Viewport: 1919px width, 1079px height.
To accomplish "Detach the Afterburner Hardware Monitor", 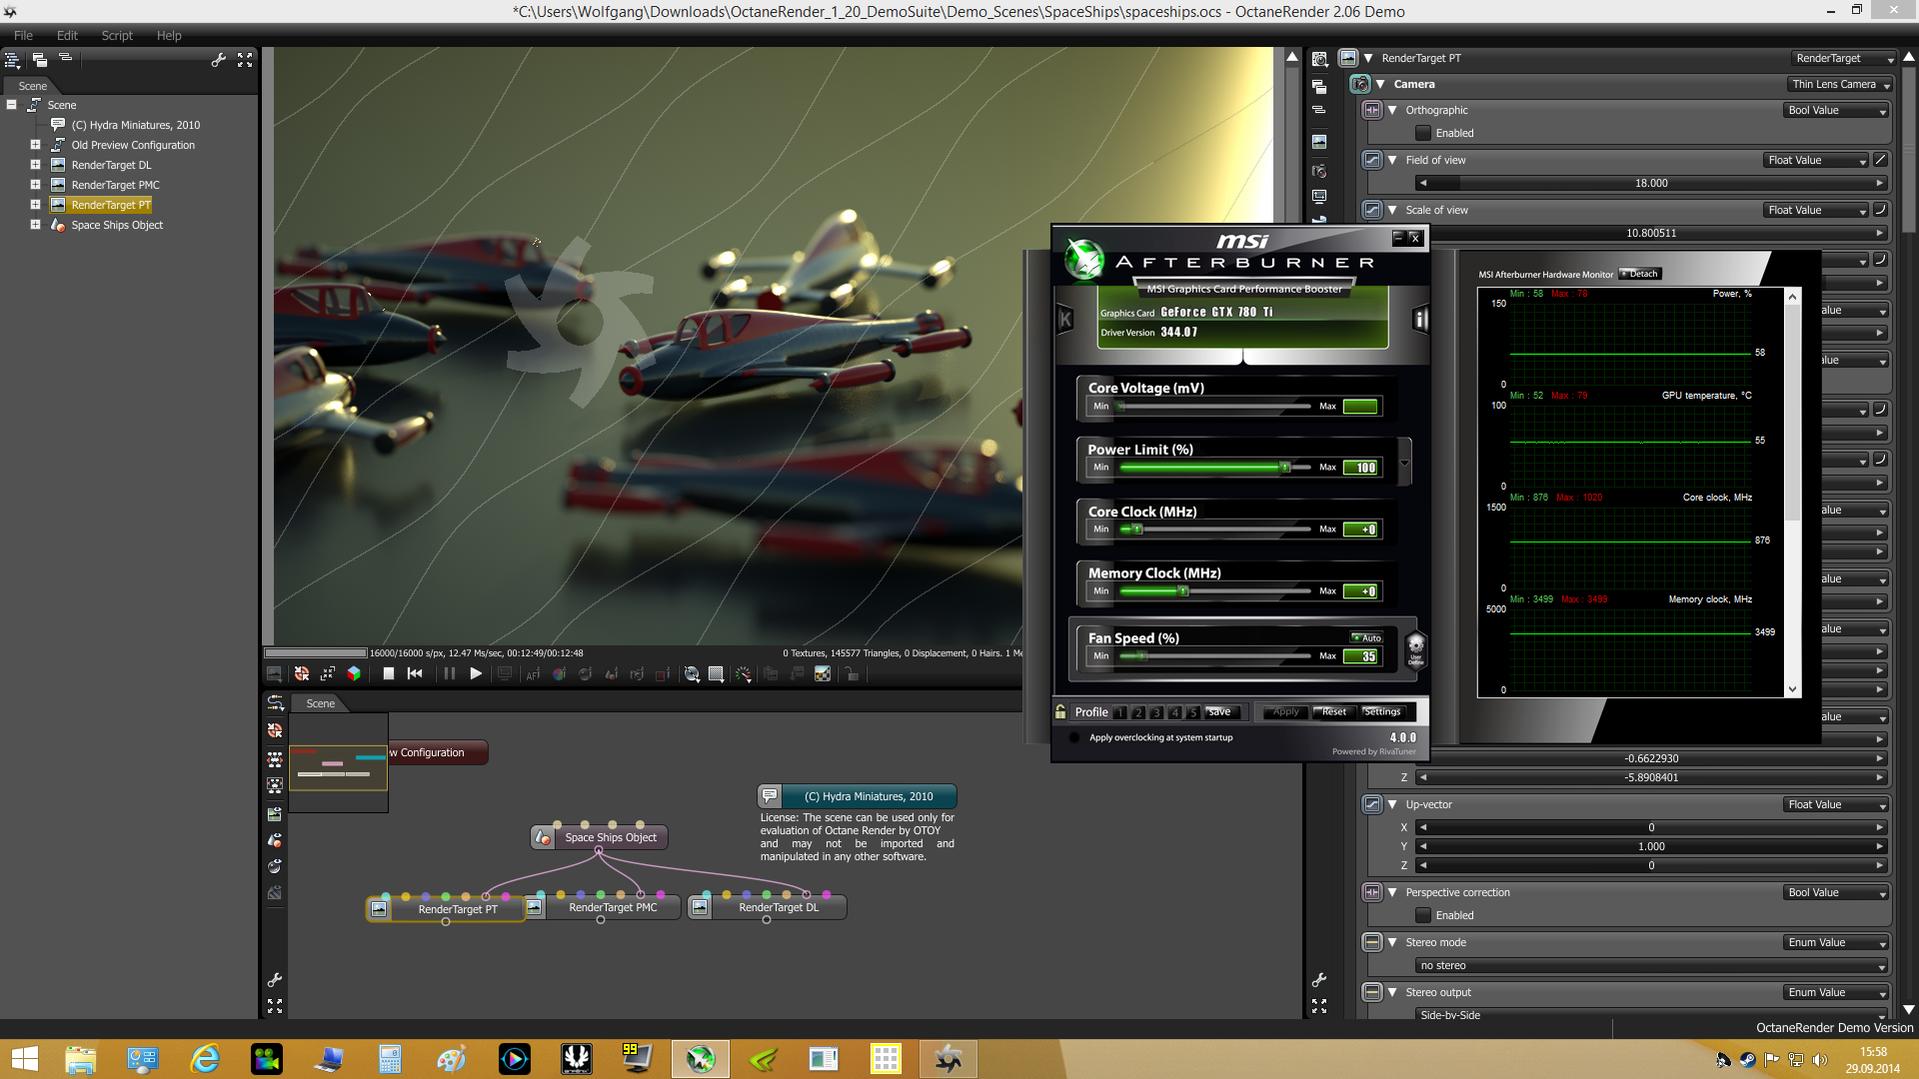I will 1640,274.
